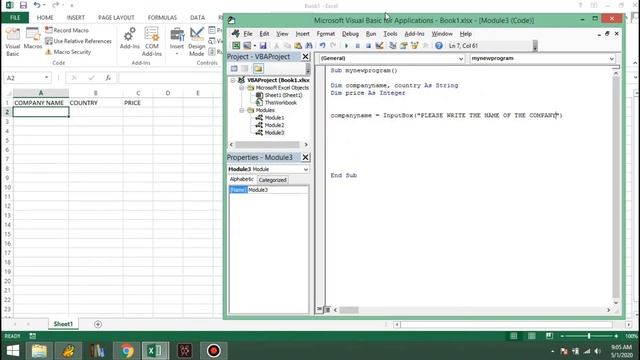640x360 pixels.
Task: Switch to the FORMULAS ribbon tab
Action: 162,18
